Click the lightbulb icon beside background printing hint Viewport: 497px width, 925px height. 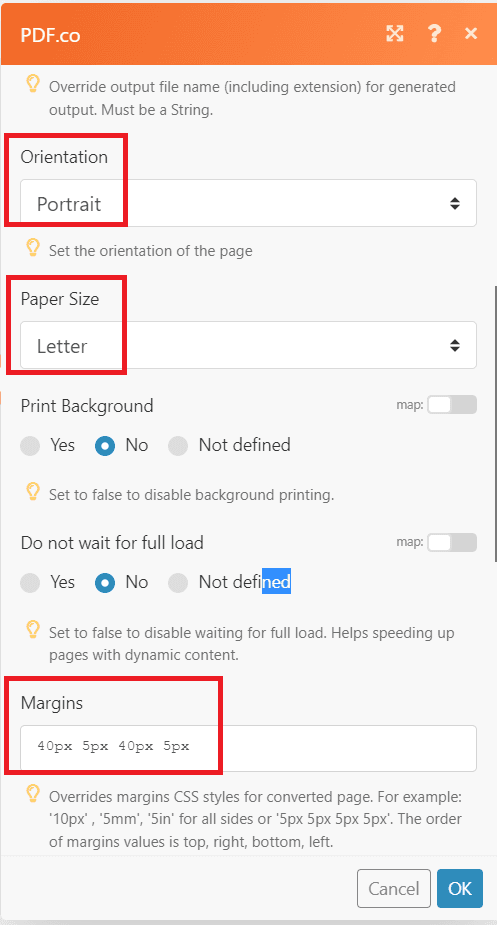[33, 491]
